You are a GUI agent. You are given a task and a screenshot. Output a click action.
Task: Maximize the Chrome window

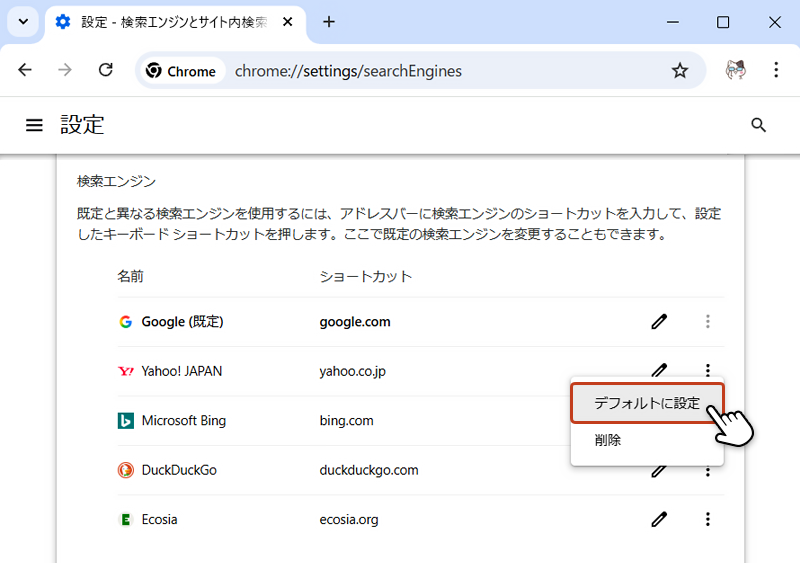point(723,22)
